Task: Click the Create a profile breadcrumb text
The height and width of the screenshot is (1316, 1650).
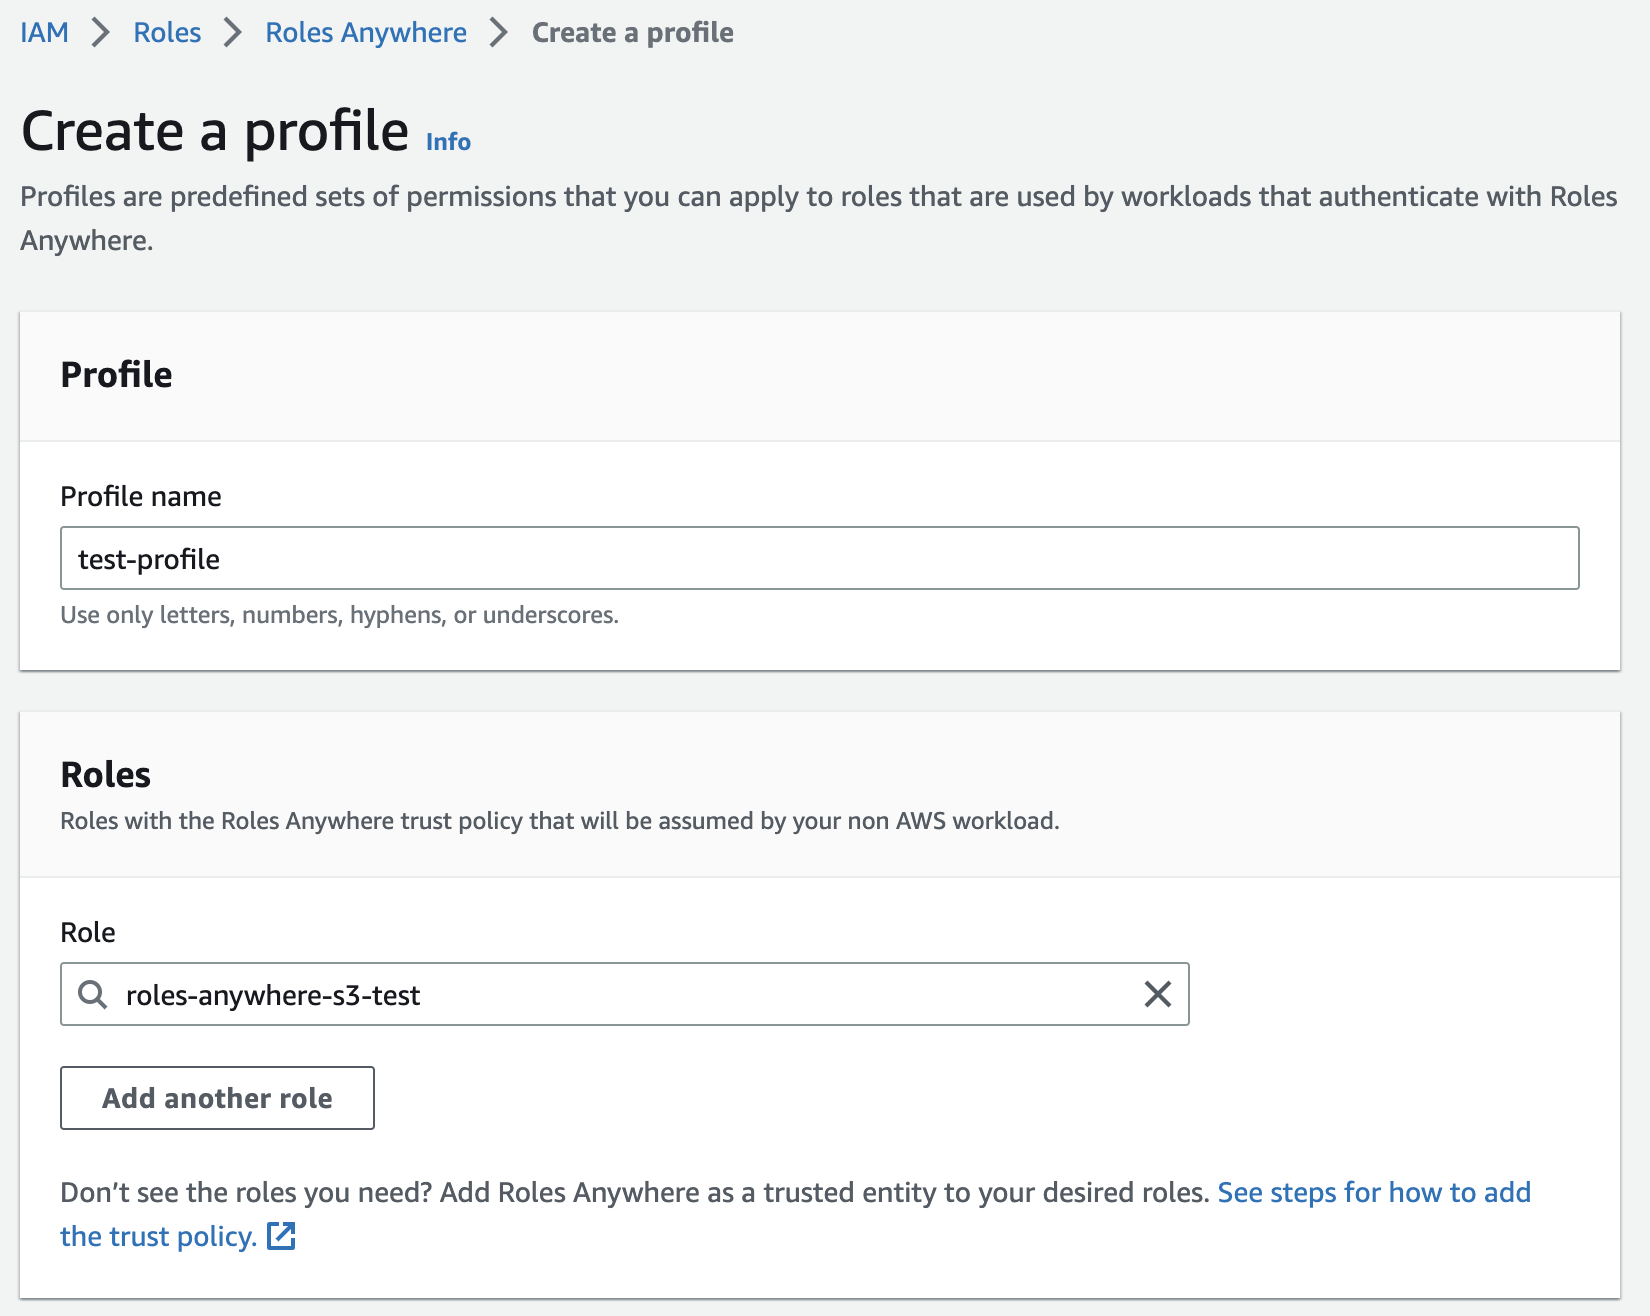Action: point(632,32)
